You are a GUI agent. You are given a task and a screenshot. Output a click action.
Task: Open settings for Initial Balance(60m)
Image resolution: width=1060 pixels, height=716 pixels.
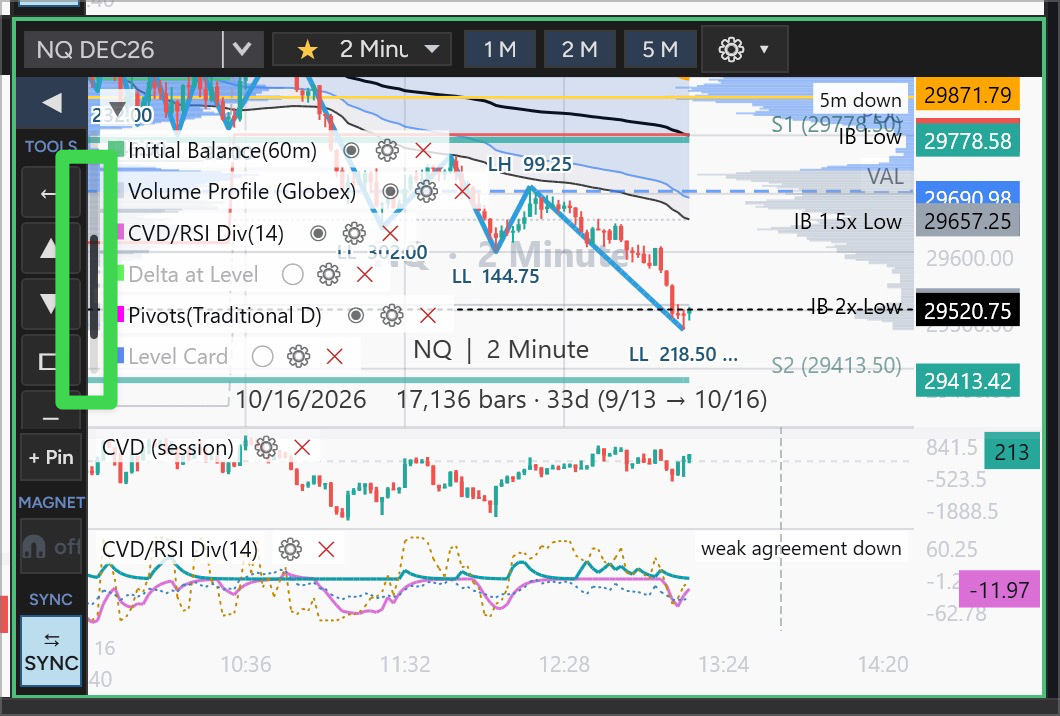click(x=387, y=150)
